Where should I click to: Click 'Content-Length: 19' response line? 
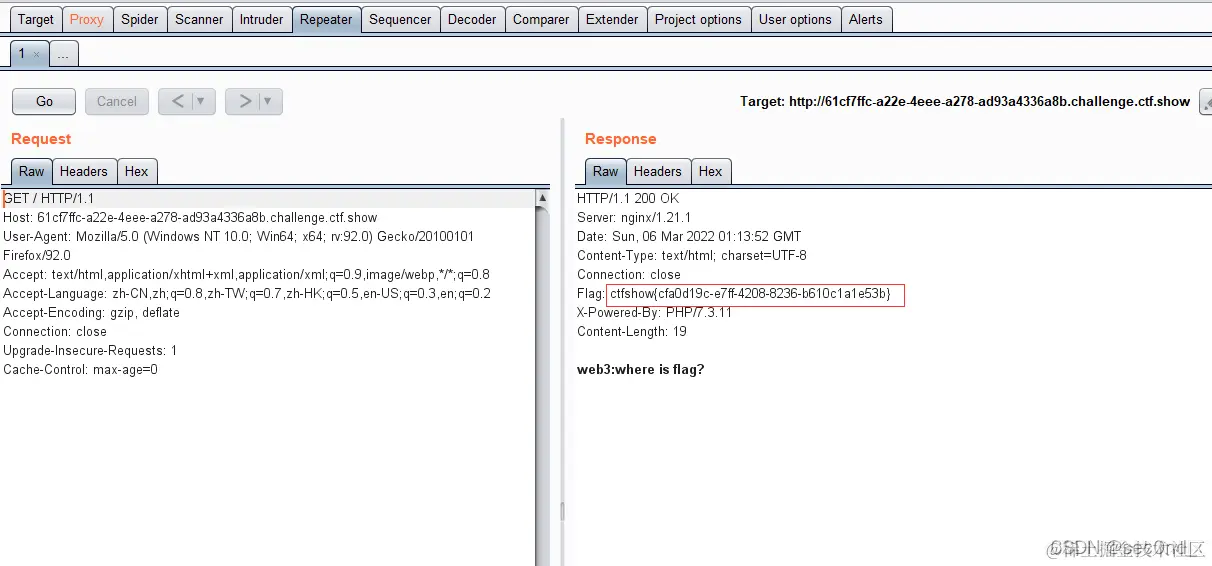pos(632,331)
